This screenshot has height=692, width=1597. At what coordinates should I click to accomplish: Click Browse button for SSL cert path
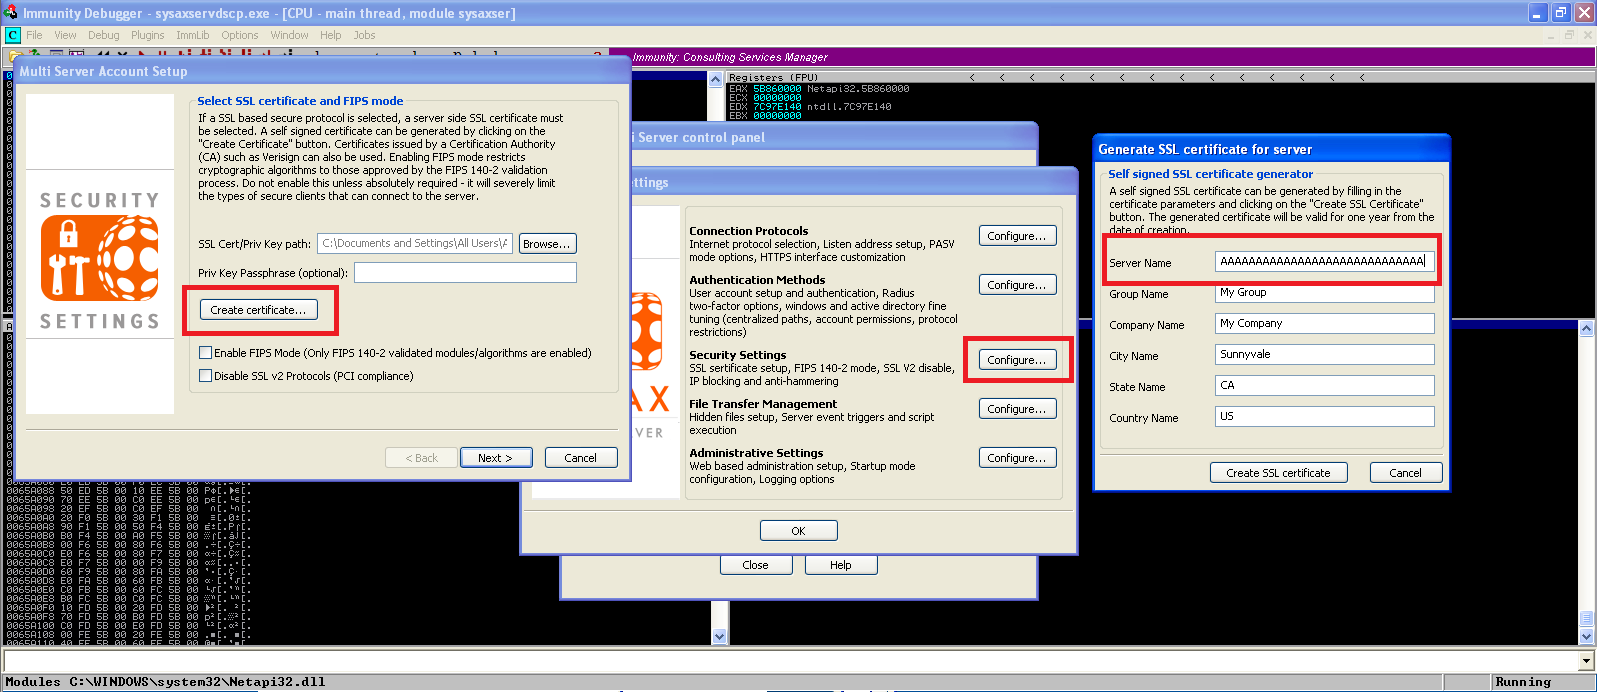(547, 243)
